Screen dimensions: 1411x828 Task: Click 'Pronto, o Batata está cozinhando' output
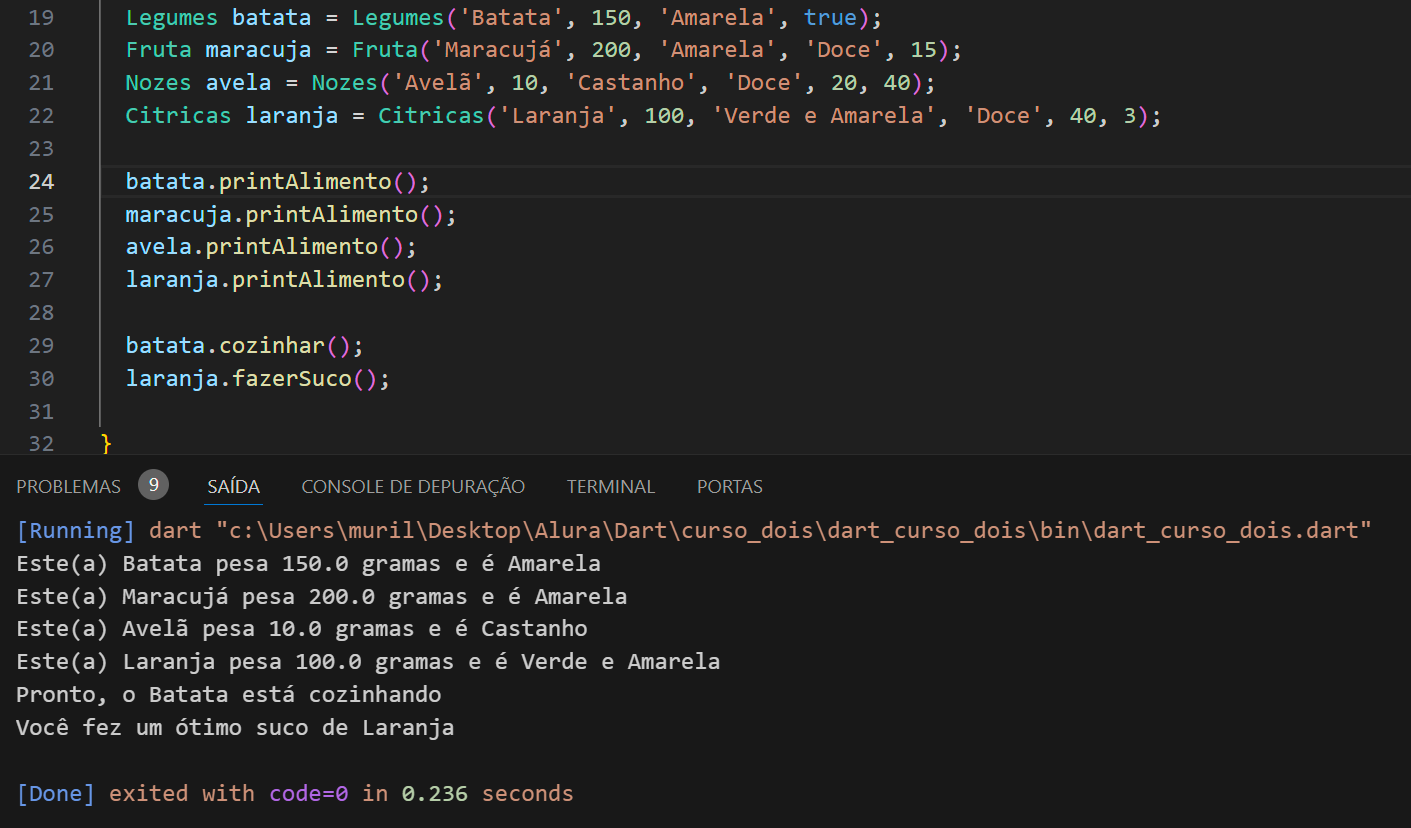click(229, 694)
